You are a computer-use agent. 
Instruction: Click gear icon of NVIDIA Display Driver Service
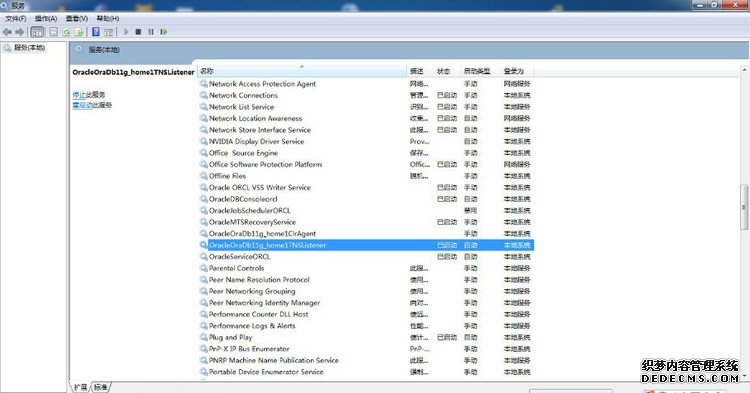[x=204, y=141]
